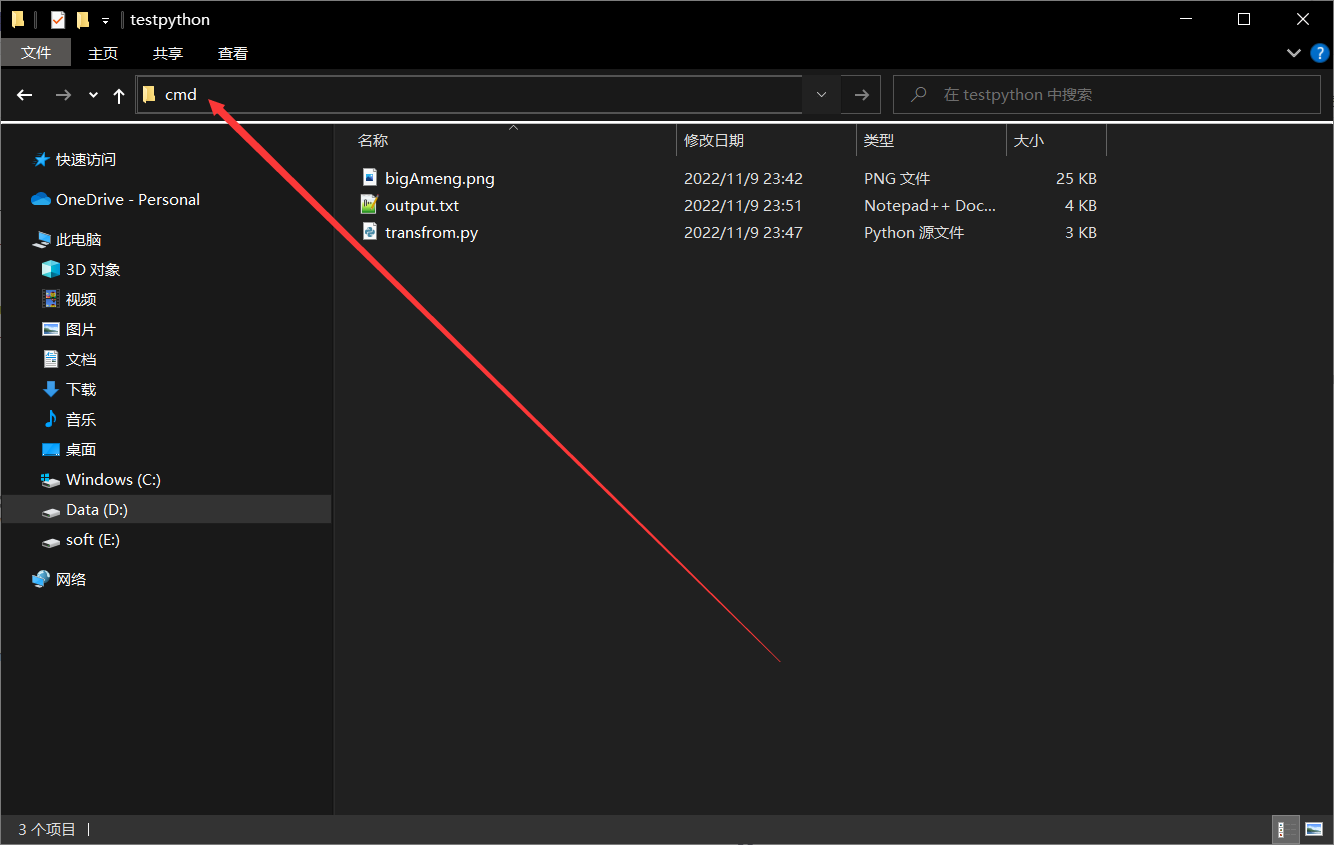Open OneDrive - Personal in sidebar
The height and width of the screenshot is (845, 1334).
tap(128, 200)
